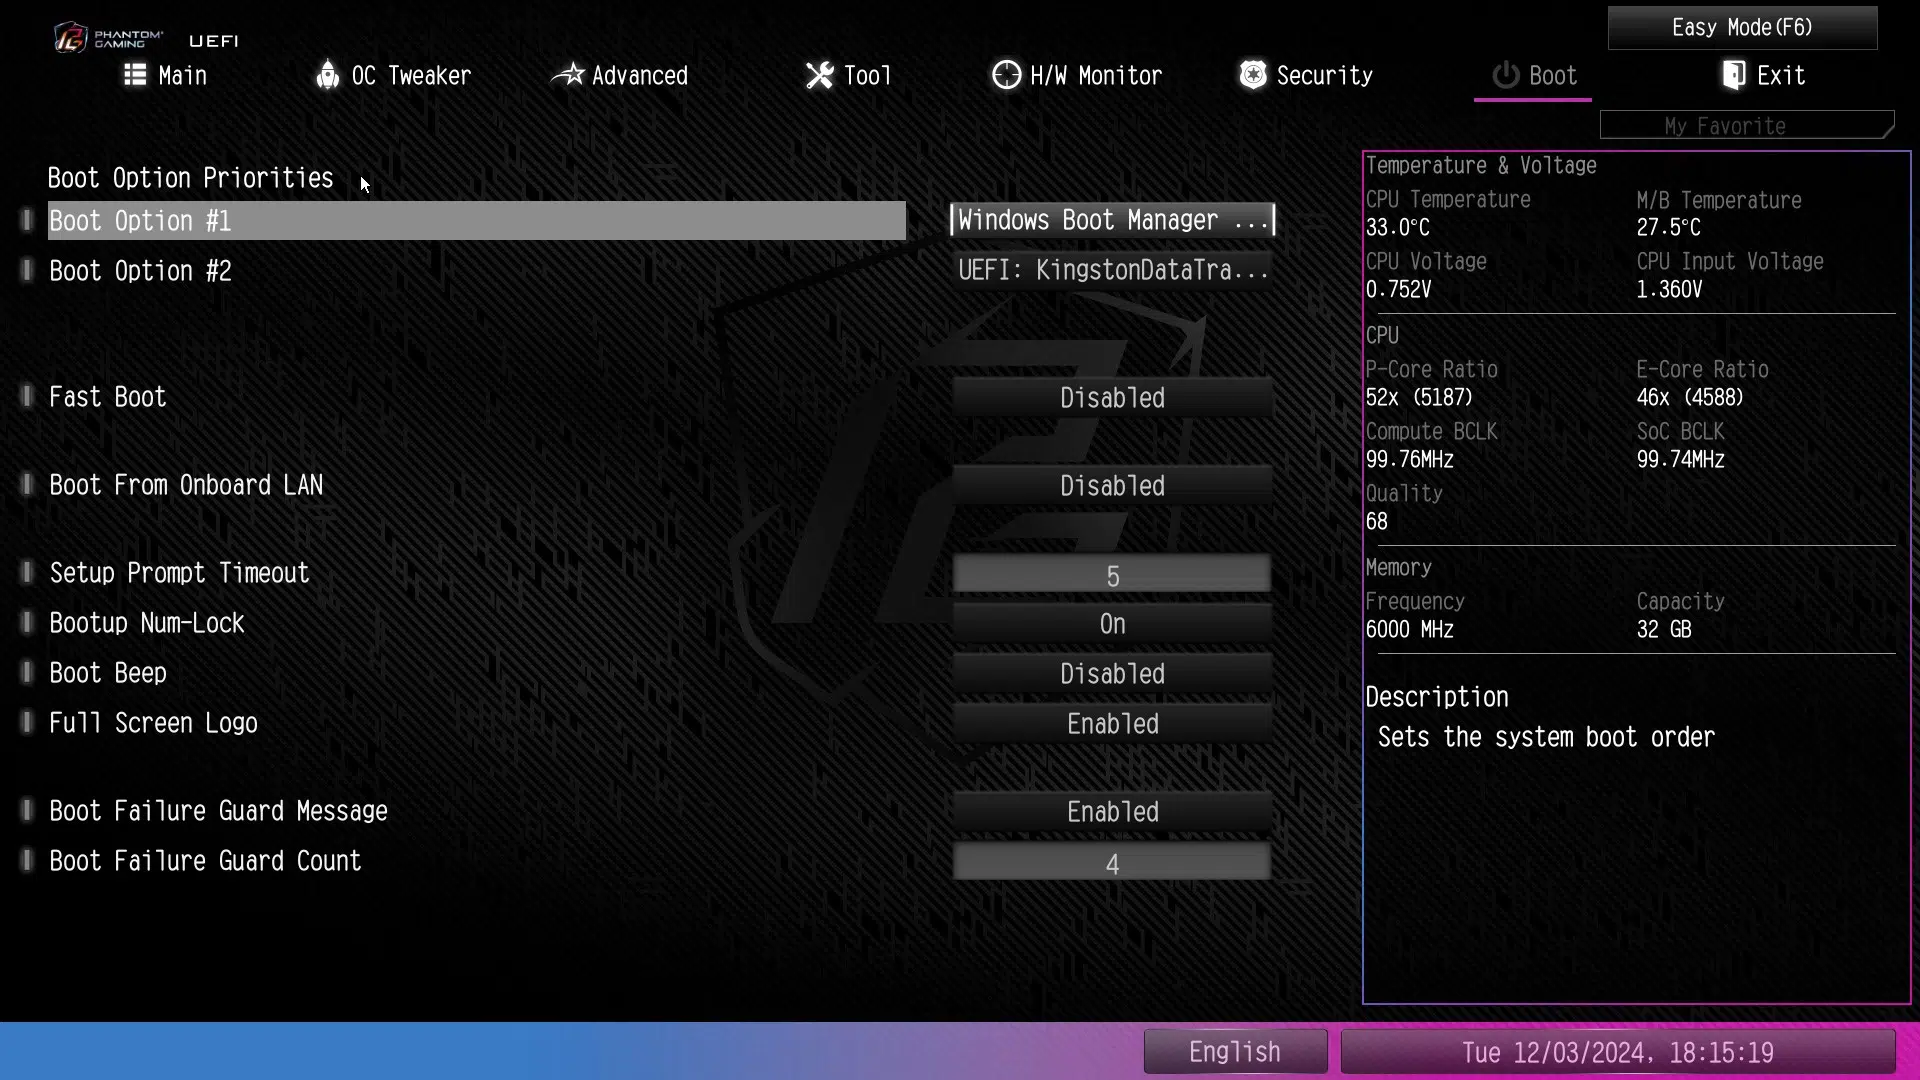This screenshot has width=1920, height=1080.
Task: Change Fast Boot Disabled setting
Action: tap(1112, 397)
